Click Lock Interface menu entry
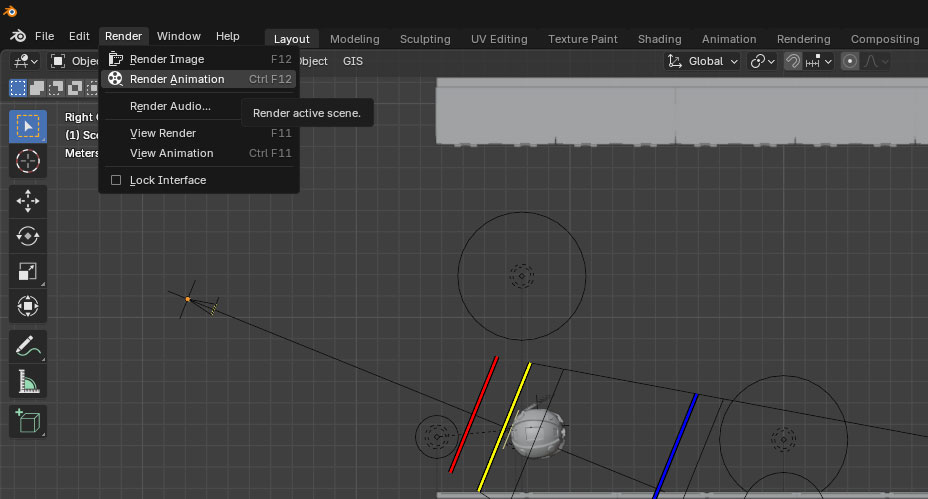928x499 pixels. click(199, 180)
